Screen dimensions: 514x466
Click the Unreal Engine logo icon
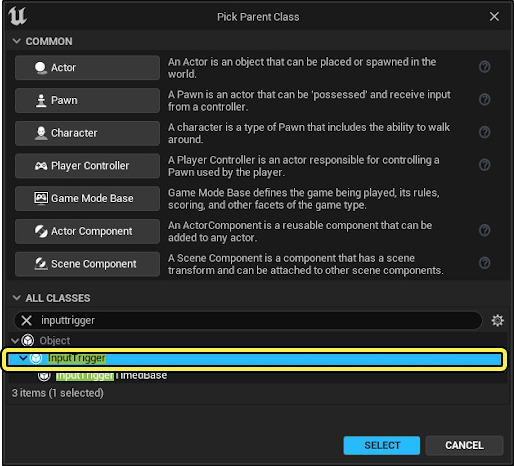pos(17,16)
